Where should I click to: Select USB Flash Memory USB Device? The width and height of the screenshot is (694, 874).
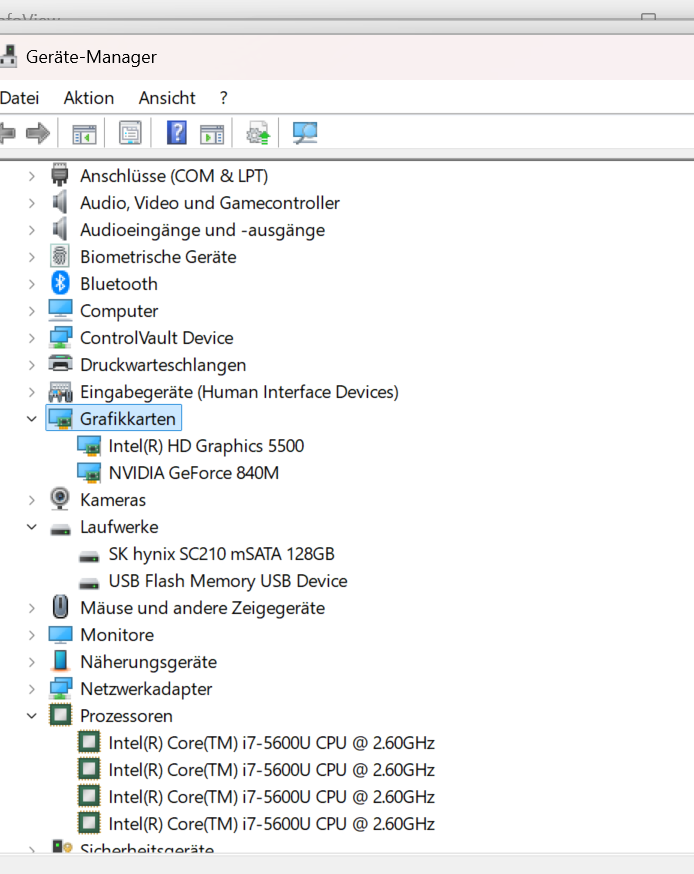pos(227,581)
